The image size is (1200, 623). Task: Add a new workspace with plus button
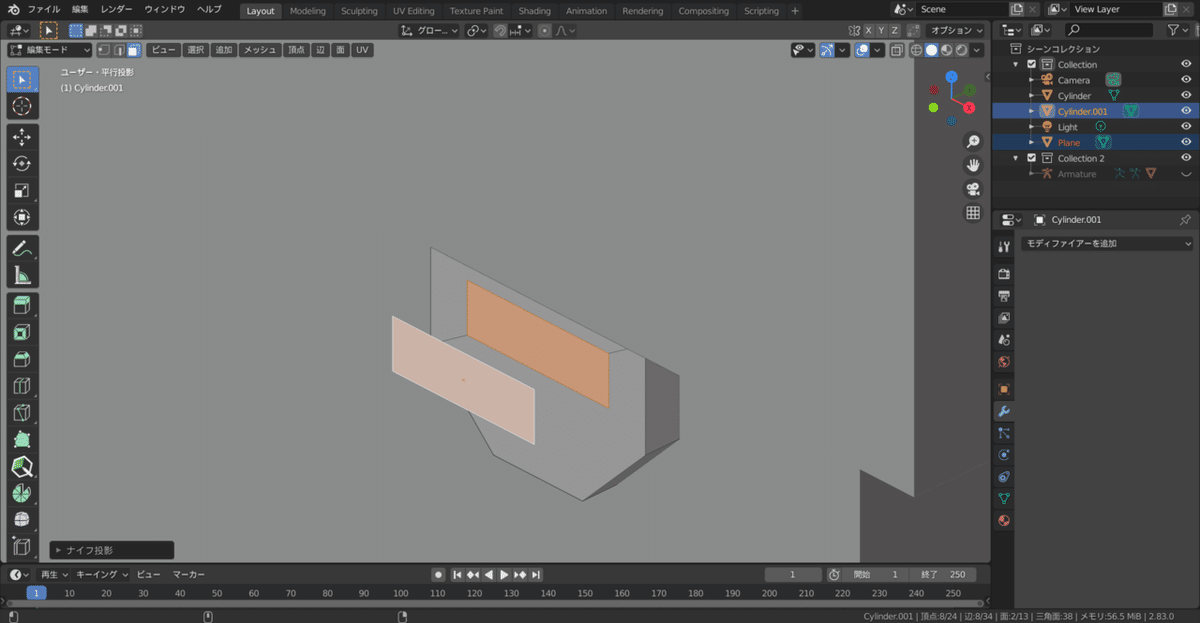point(795,11)
